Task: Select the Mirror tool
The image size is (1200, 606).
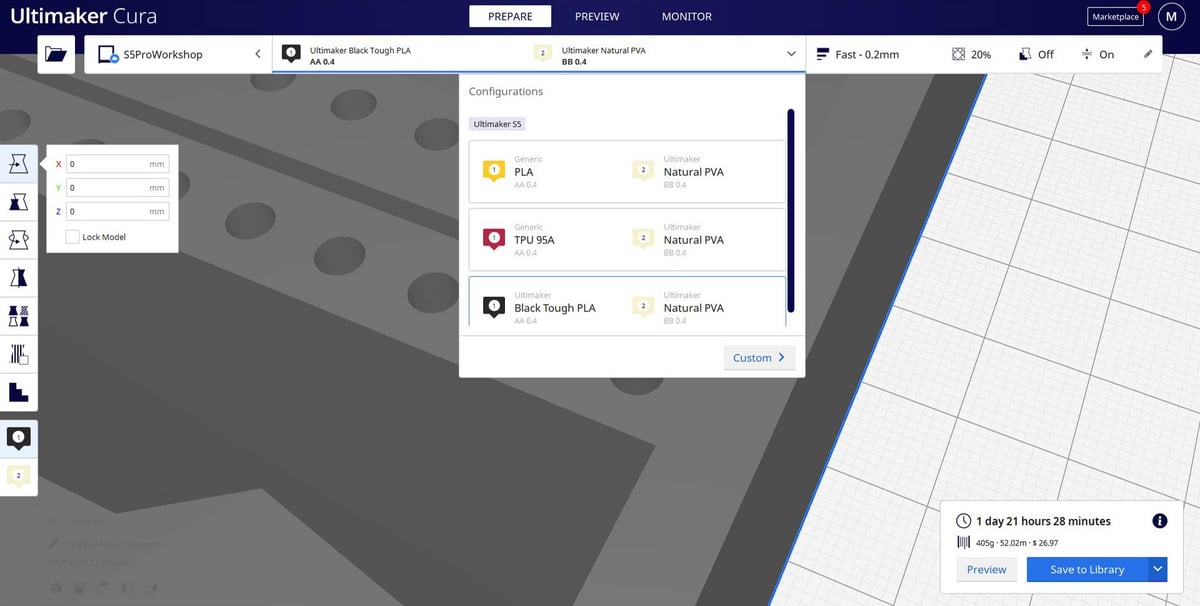Action: click(x=18, y=278)
